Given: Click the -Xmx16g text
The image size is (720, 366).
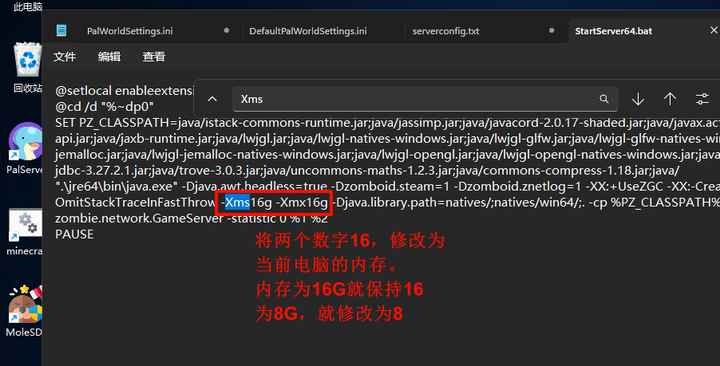Looking at the screenshot, I should [x=302, y=202].
